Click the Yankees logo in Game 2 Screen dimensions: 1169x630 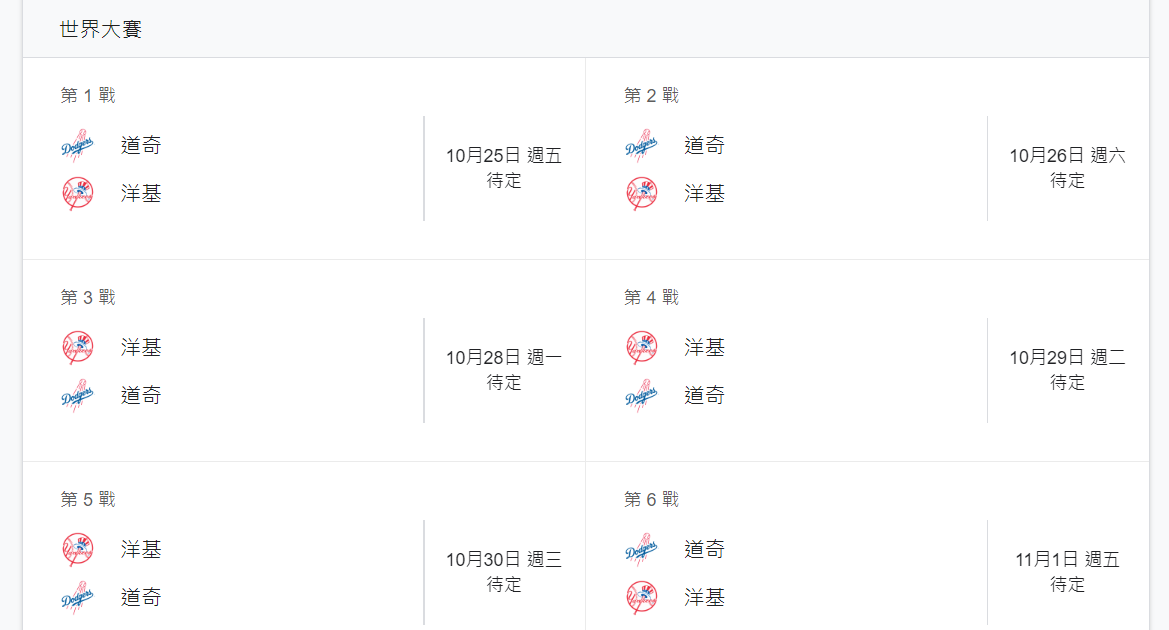(641, 193)
